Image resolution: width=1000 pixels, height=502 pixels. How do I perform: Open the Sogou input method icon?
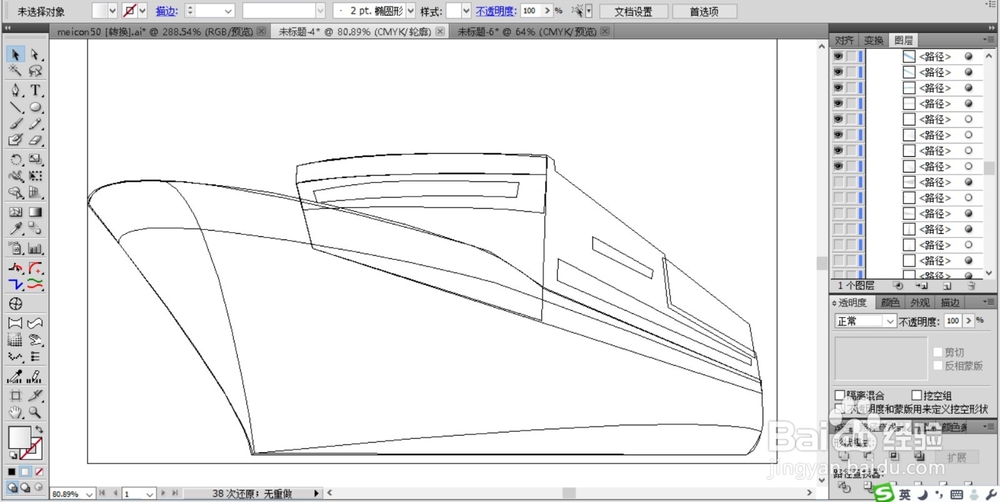[883, 494]
